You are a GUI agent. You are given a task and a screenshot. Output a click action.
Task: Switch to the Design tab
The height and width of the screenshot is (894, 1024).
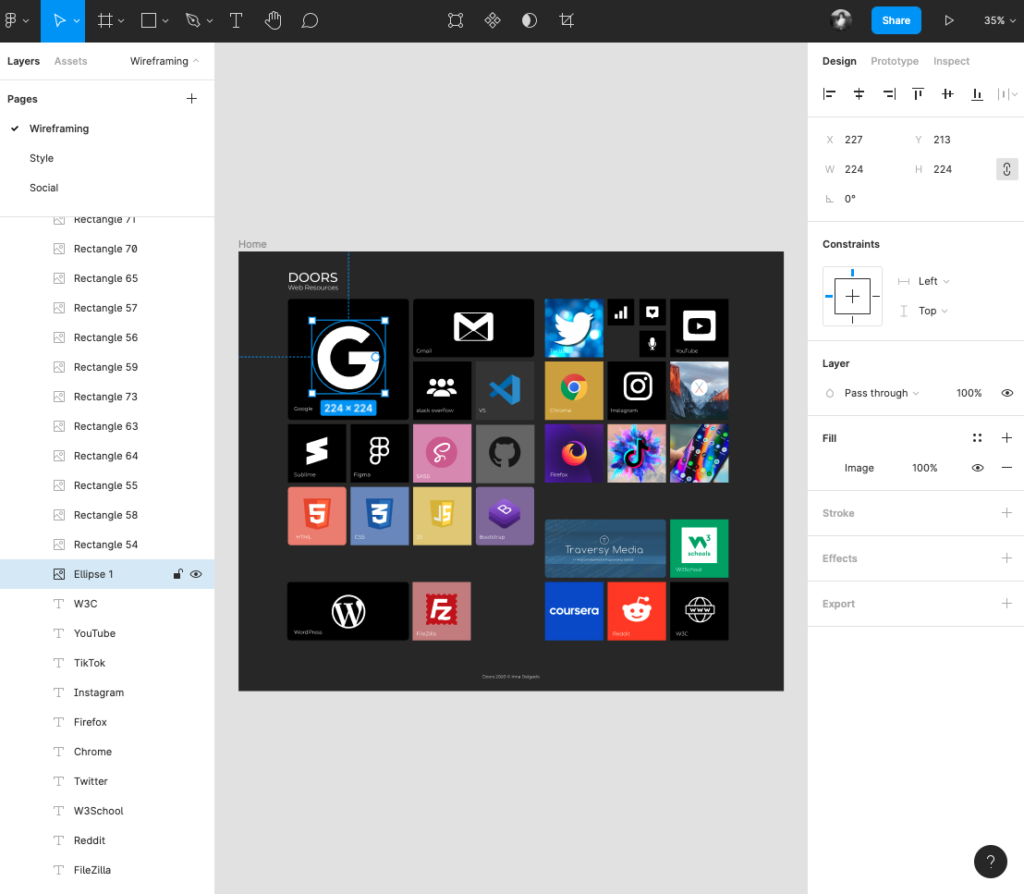click(x=839, y=61)
